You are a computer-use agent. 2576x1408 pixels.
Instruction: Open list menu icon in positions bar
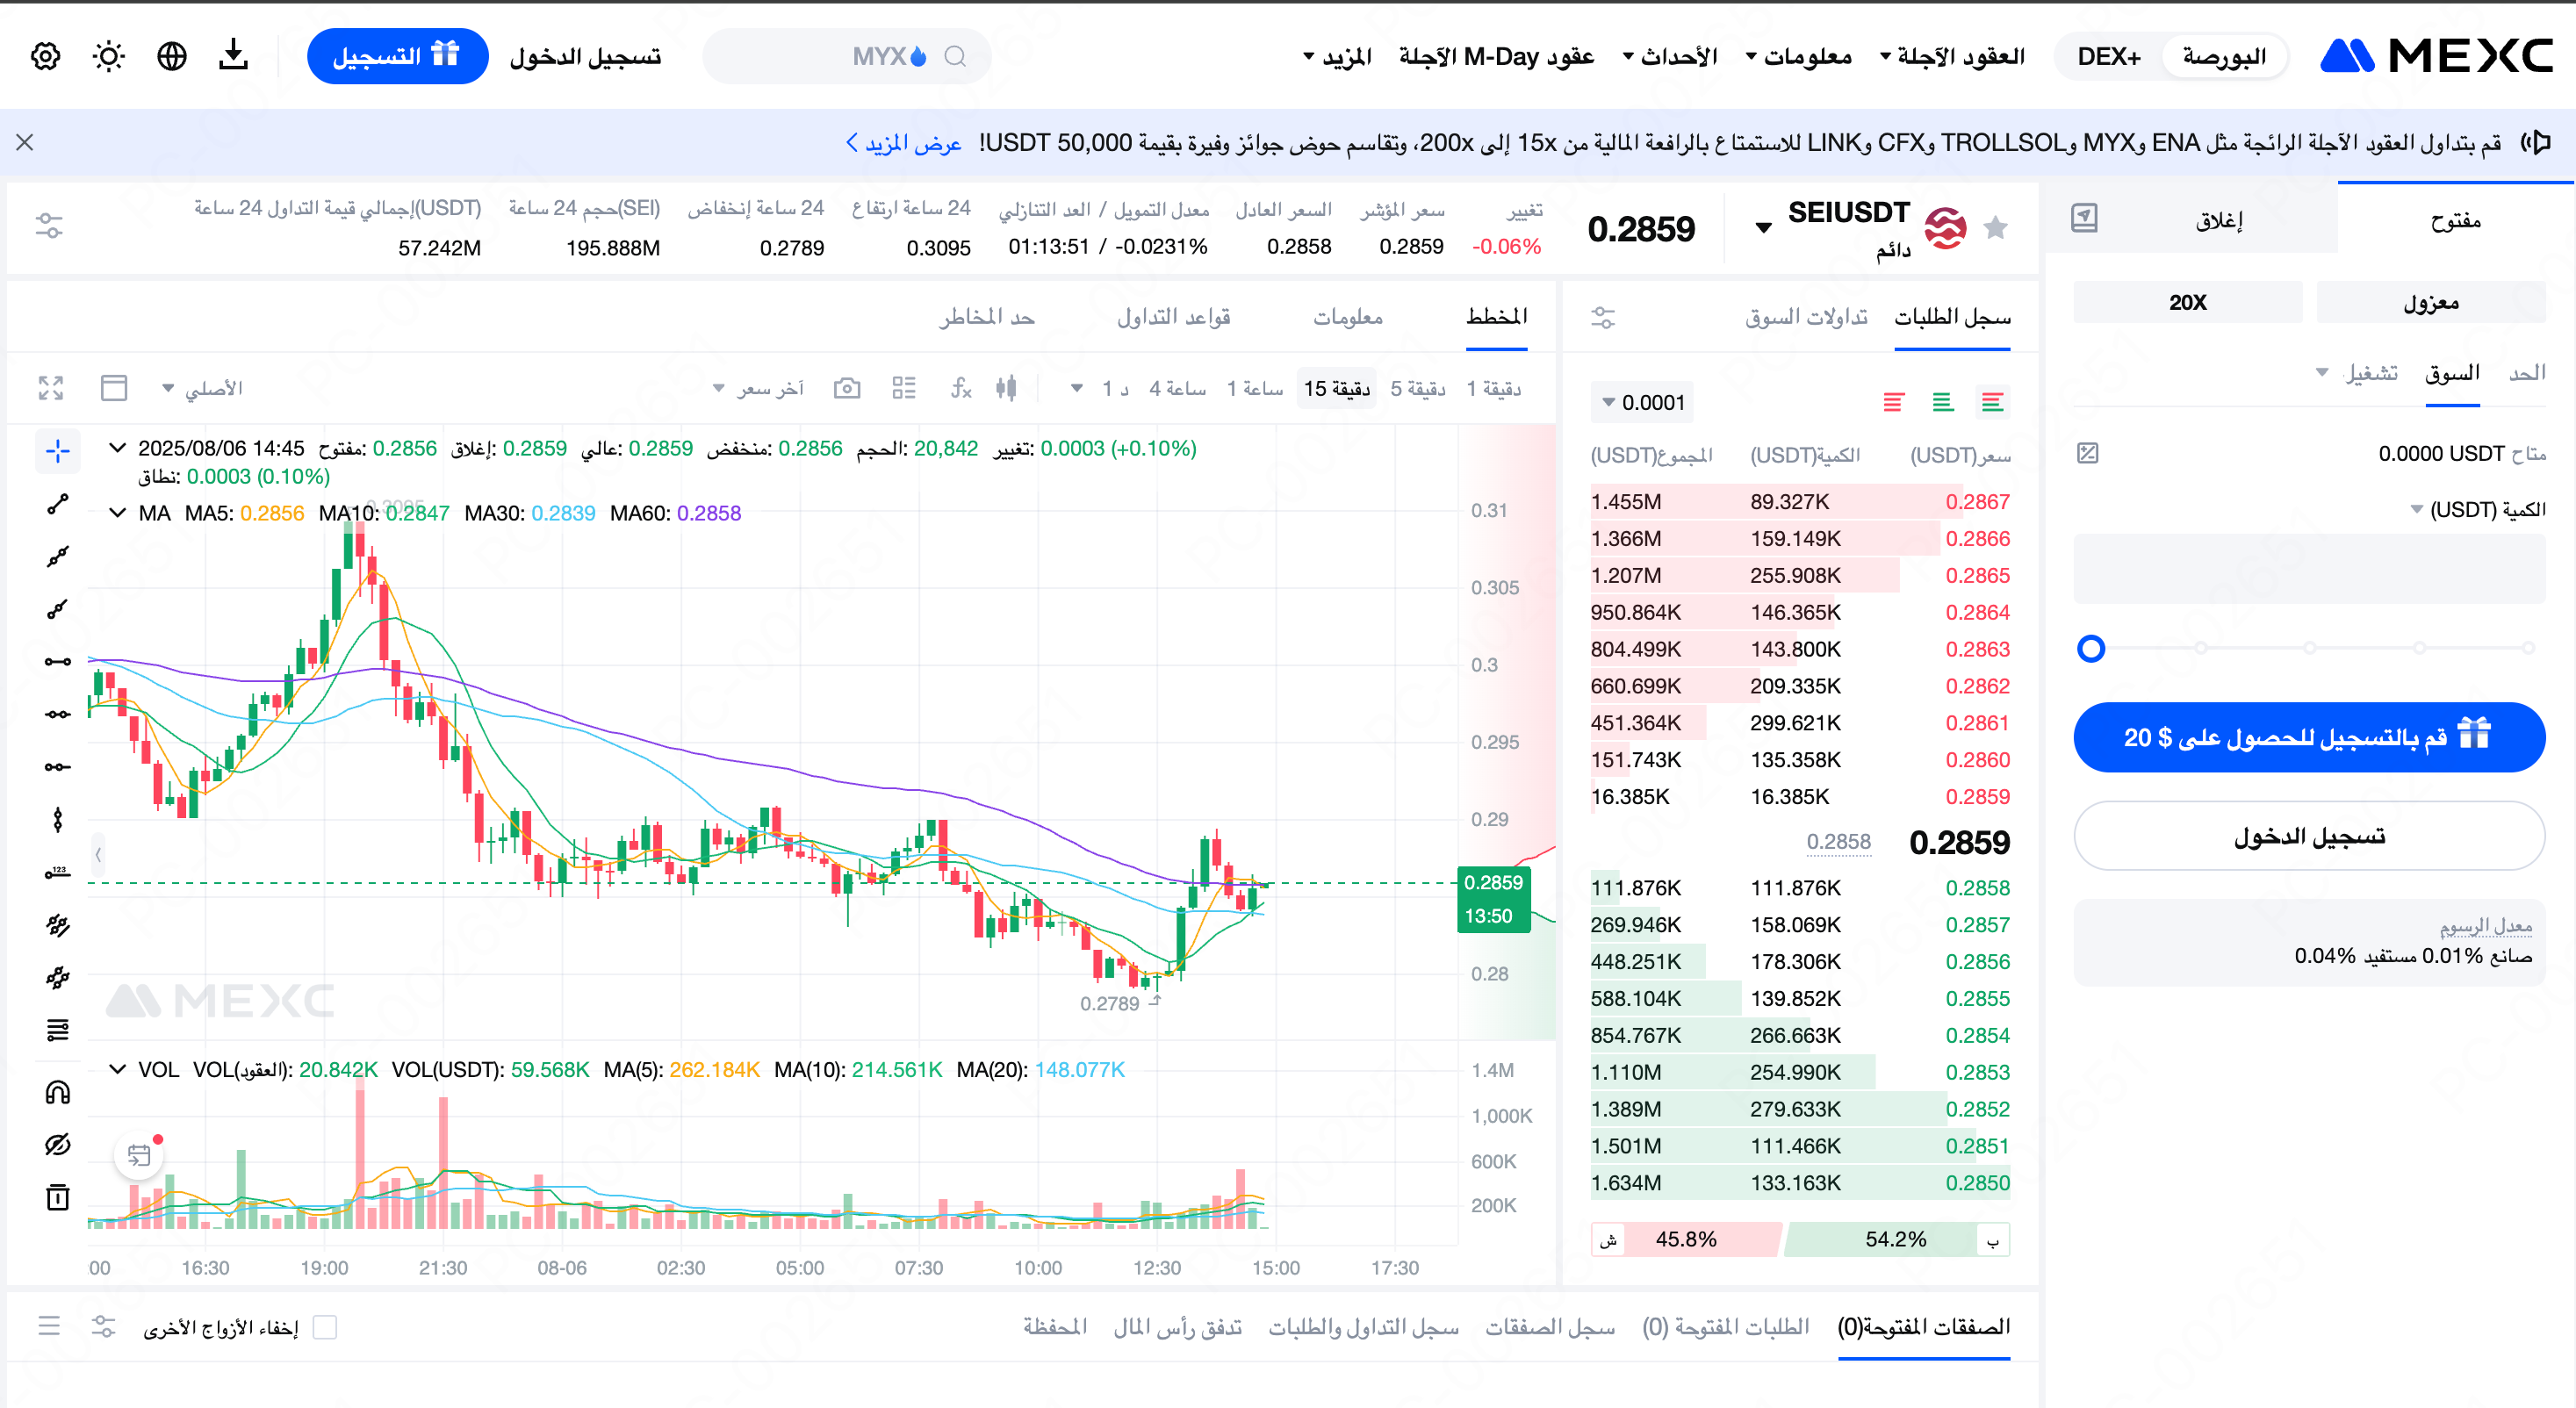49,1327
